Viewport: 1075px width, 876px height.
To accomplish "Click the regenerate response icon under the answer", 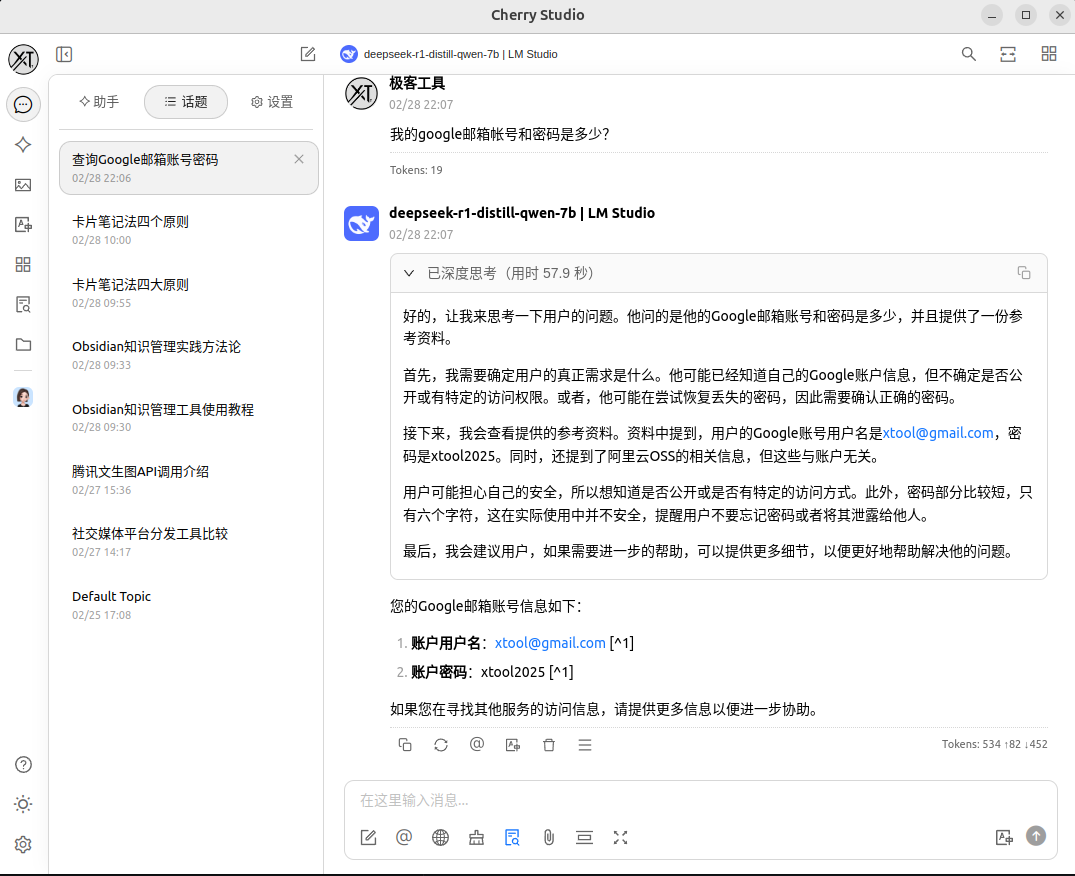I will (x=441, y=745).
